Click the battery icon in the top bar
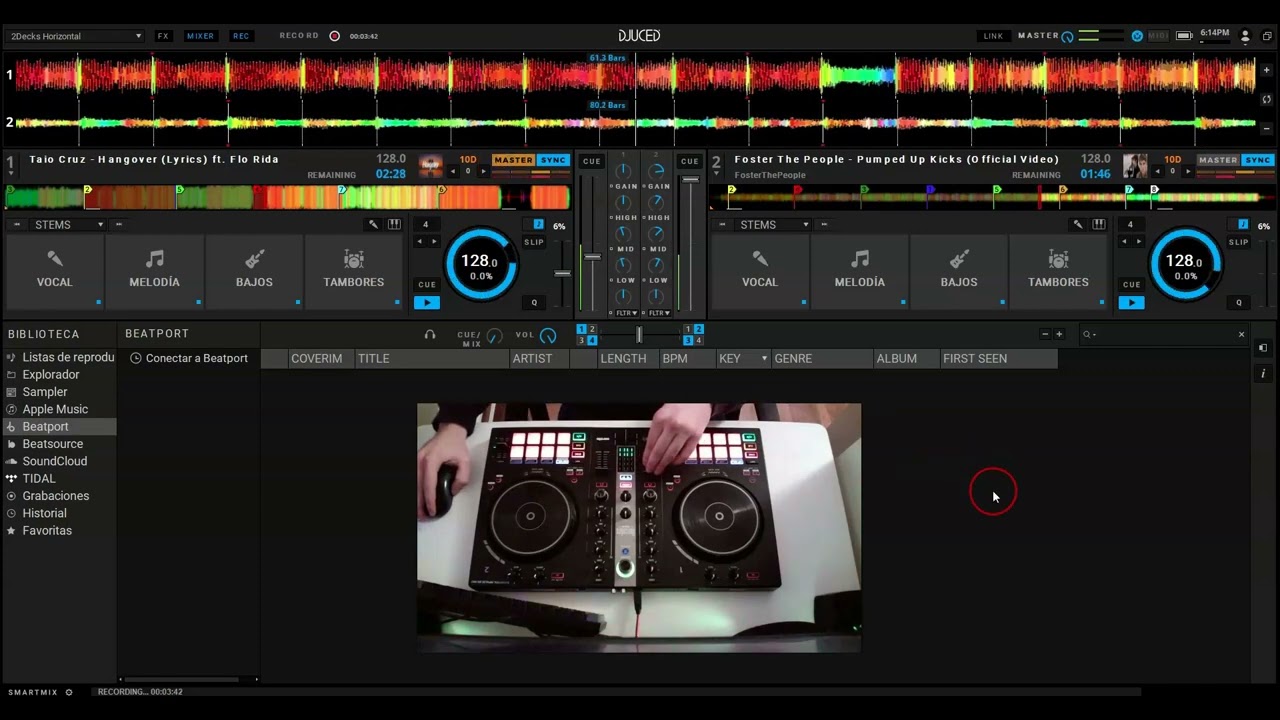The height and width of the screenshot is (720, 1280). coord(1184,36)
